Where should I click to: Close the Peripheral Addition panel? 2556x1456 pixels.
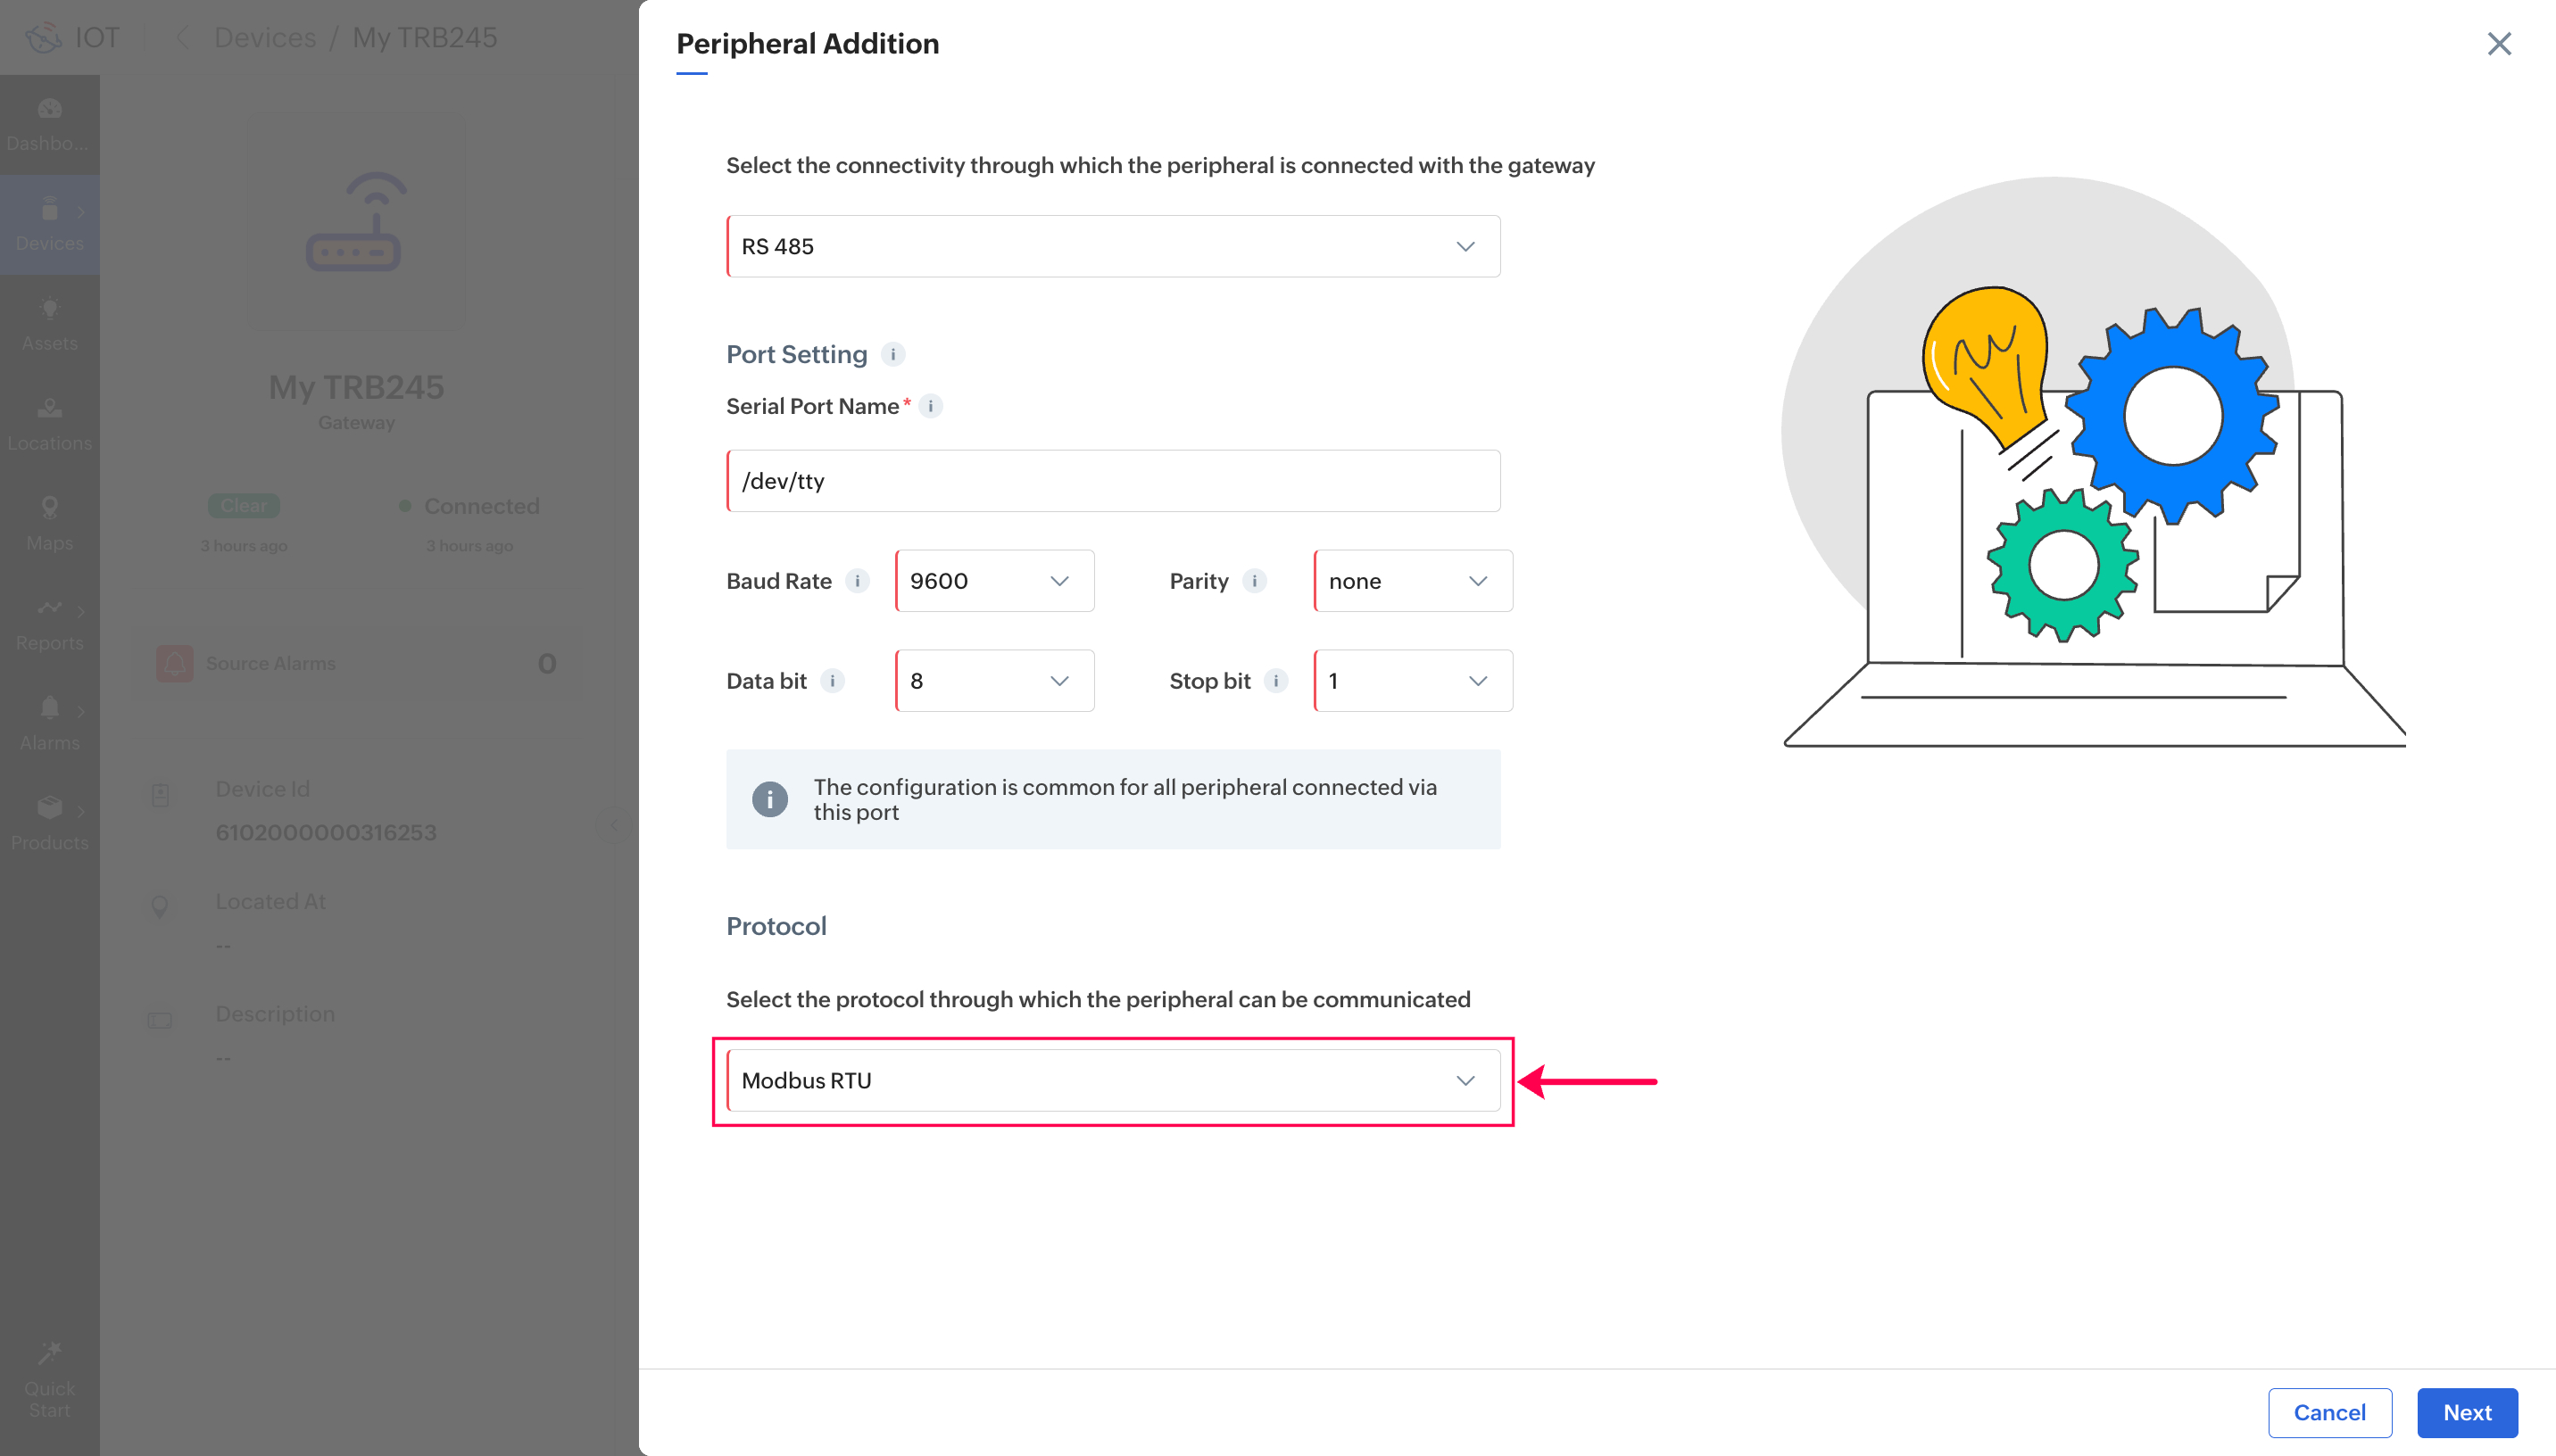tap(2499, 44)
